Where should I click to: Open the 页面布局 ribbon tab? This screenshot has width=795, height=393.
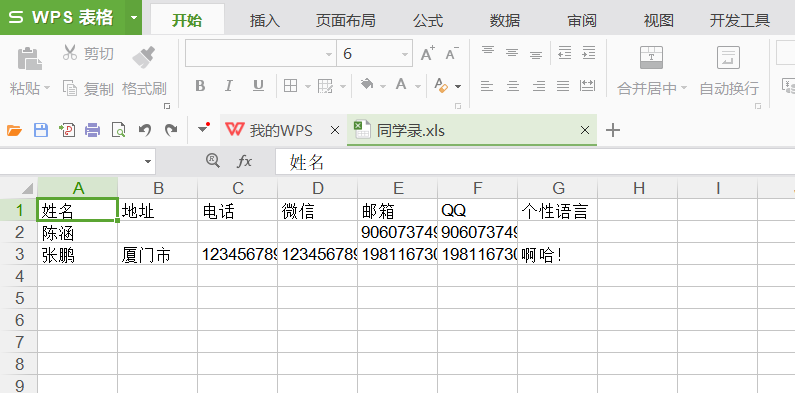[x=345, y=20]
